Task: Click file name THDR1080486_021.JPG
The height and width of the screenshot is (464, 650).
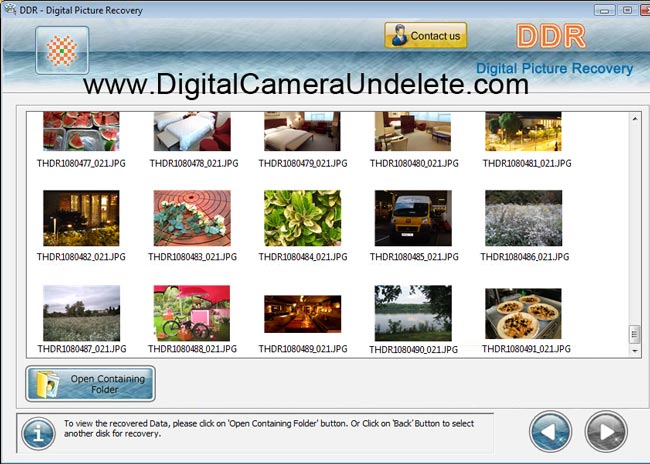Action: 525,257
